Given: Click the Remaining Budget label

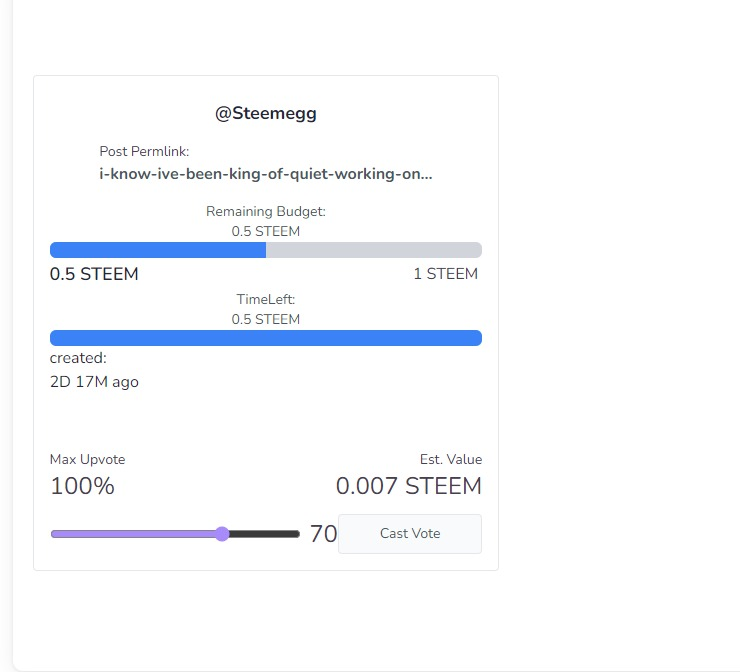Looking at the screenshot, I should click(266, 211).
